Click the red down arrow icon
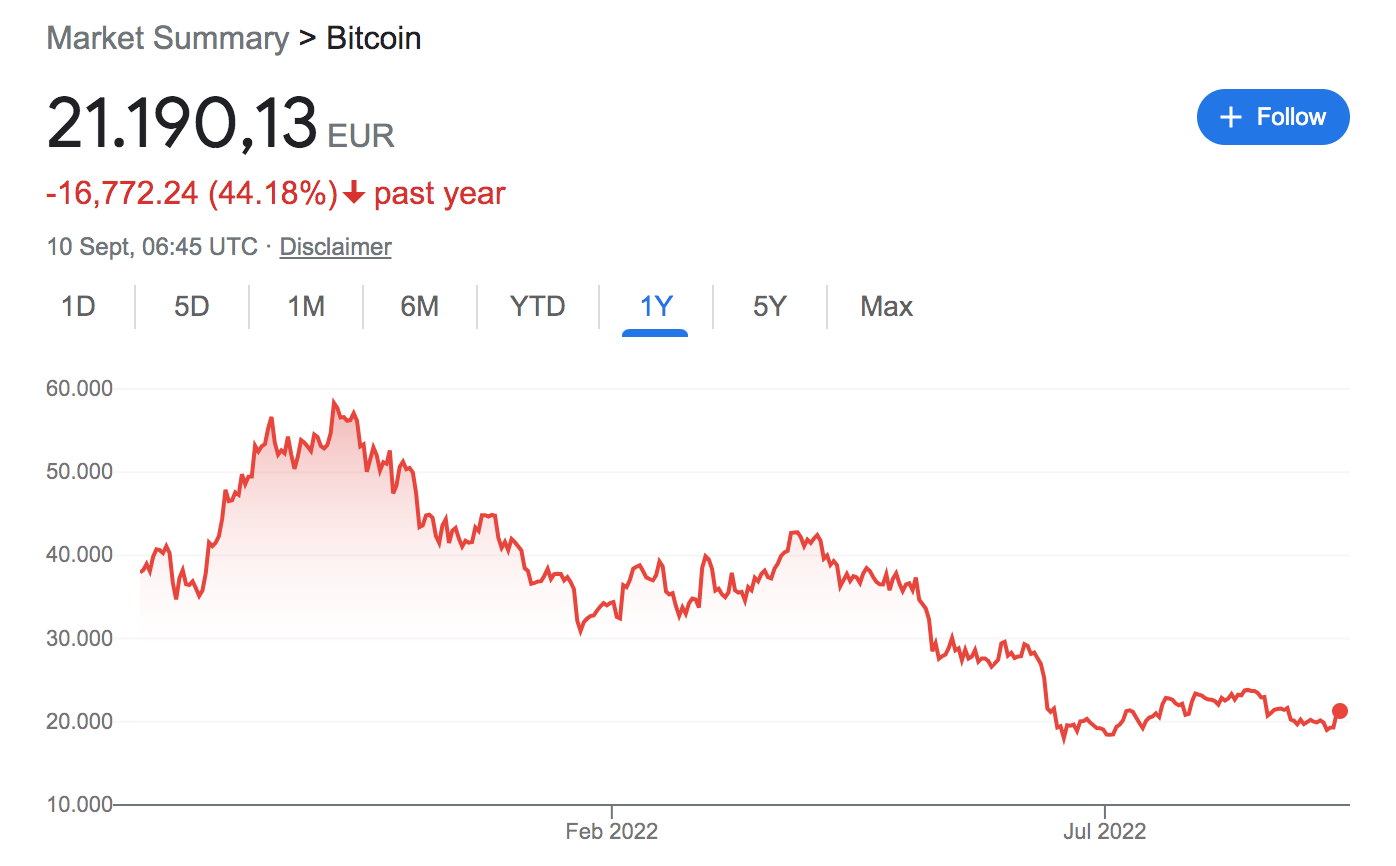Viewport: 1396px width, 866px height. (353, 193)
